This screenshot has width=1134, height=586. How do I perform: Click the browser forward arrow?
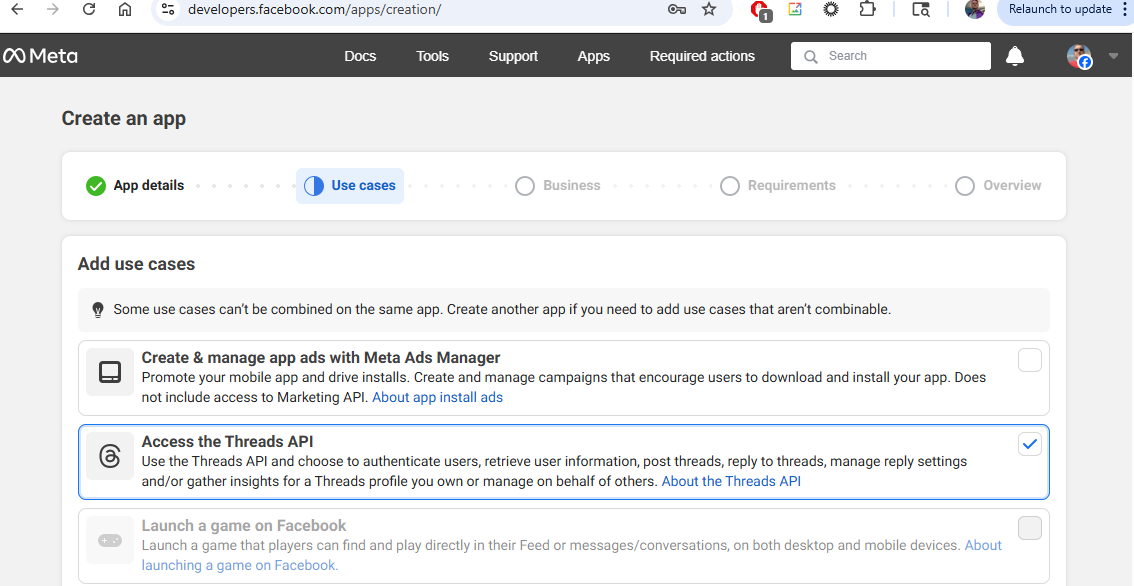pyautogui.click(x=53, y=9)
